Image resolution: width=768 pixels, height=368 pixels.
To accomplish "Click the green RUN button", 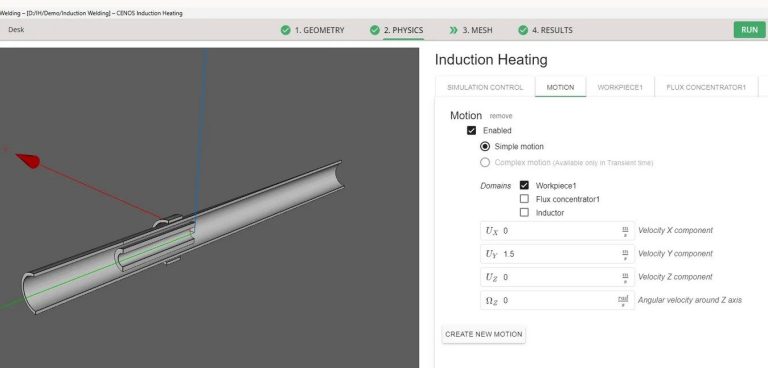I will coord(749,30).
